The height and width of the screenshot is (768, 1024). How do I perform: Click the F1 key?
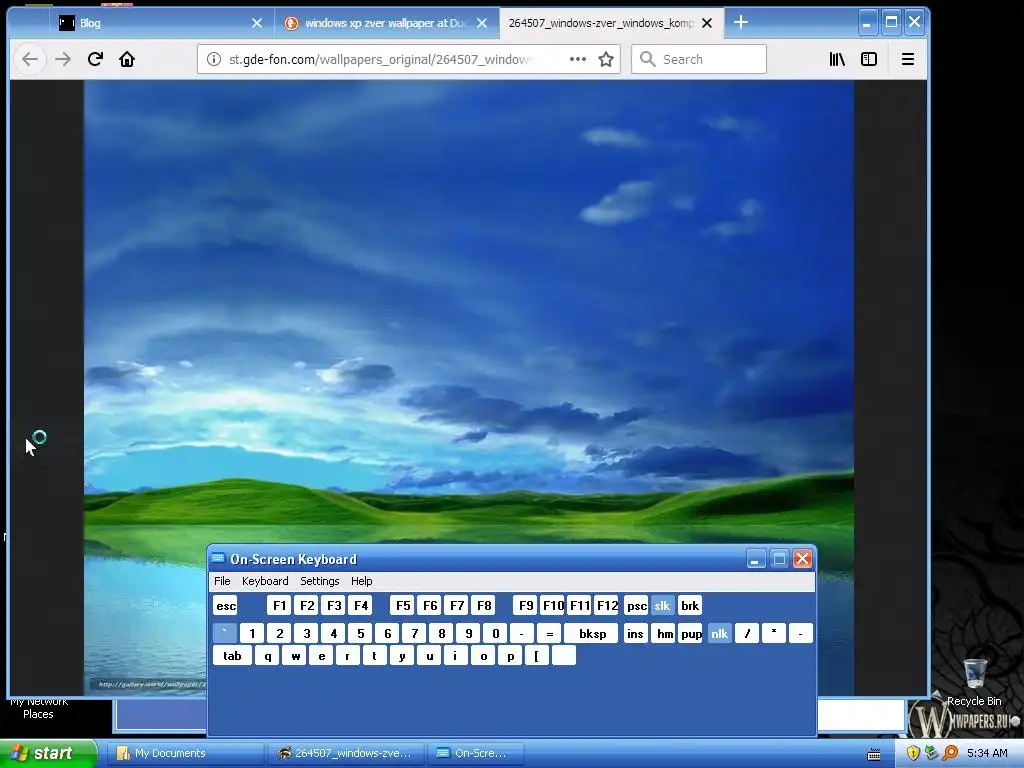(x=280, y=605)
